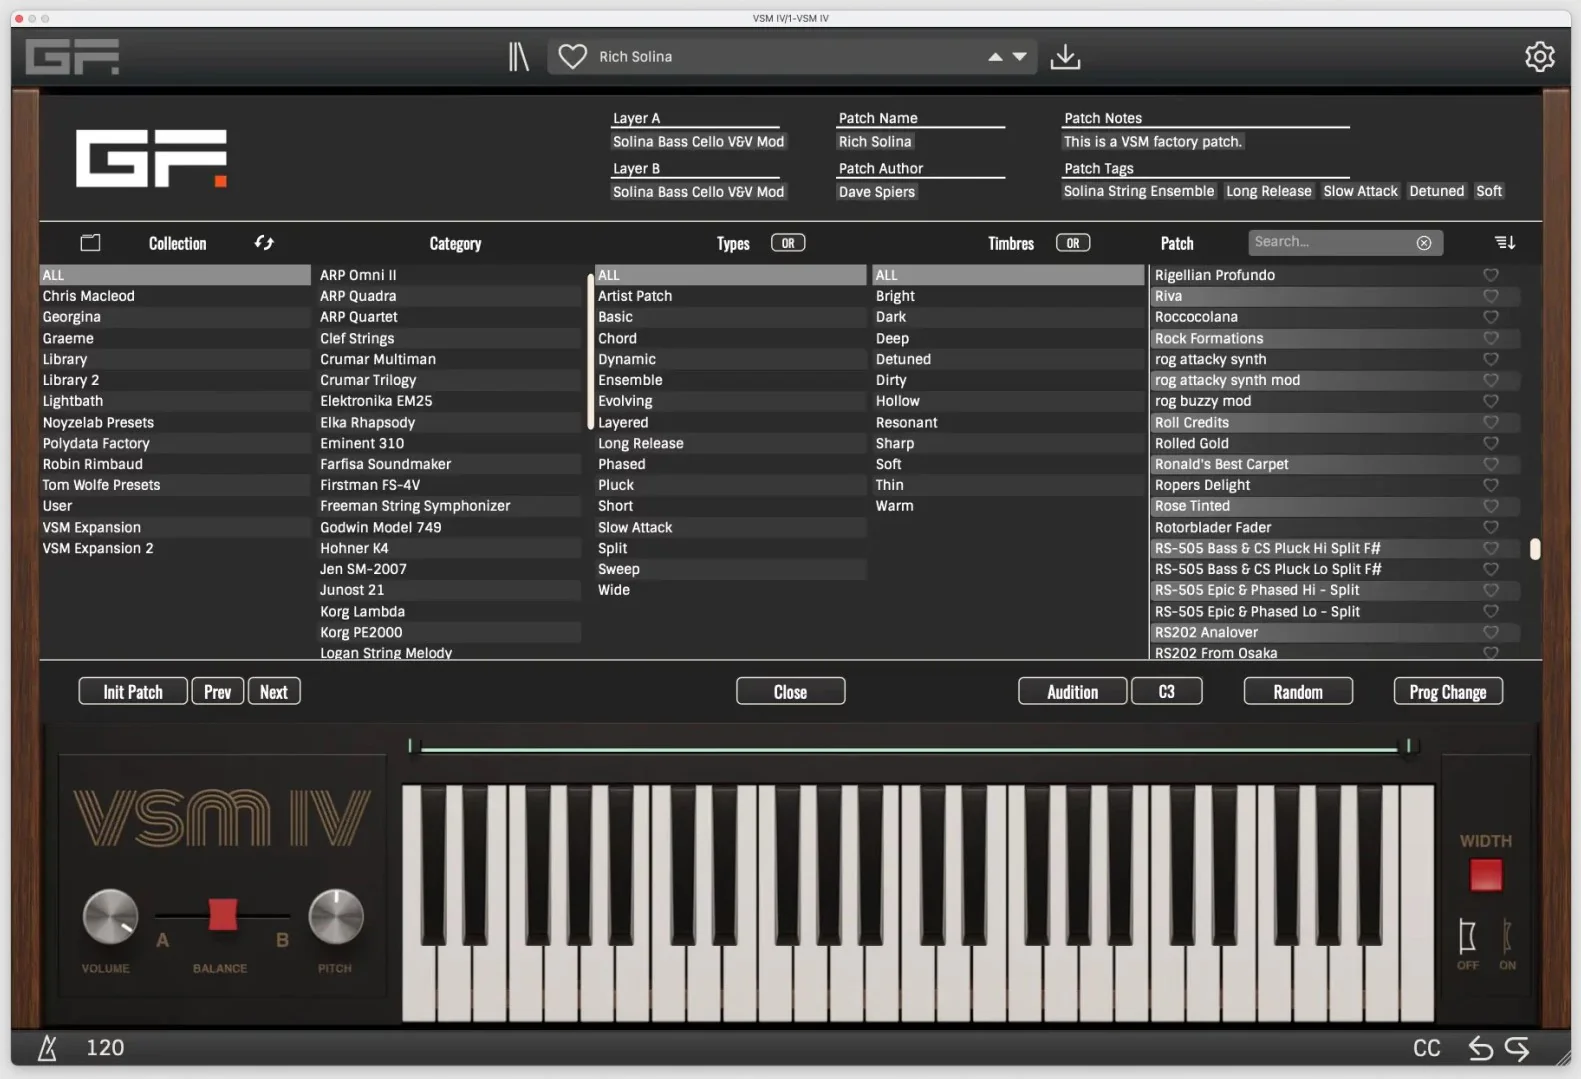Viewport: 1581px width, 1079px height.
Task: Click the Collection folder icon
Action: click(90, 243)
